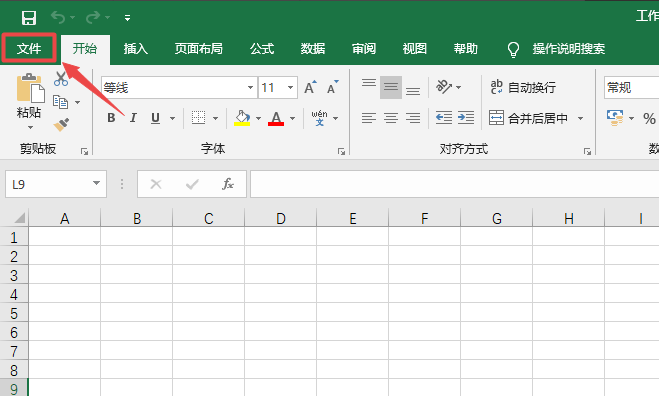Expand the 粘贴 options arrow
Screen dimensions: 659x396
pos(30,127)
